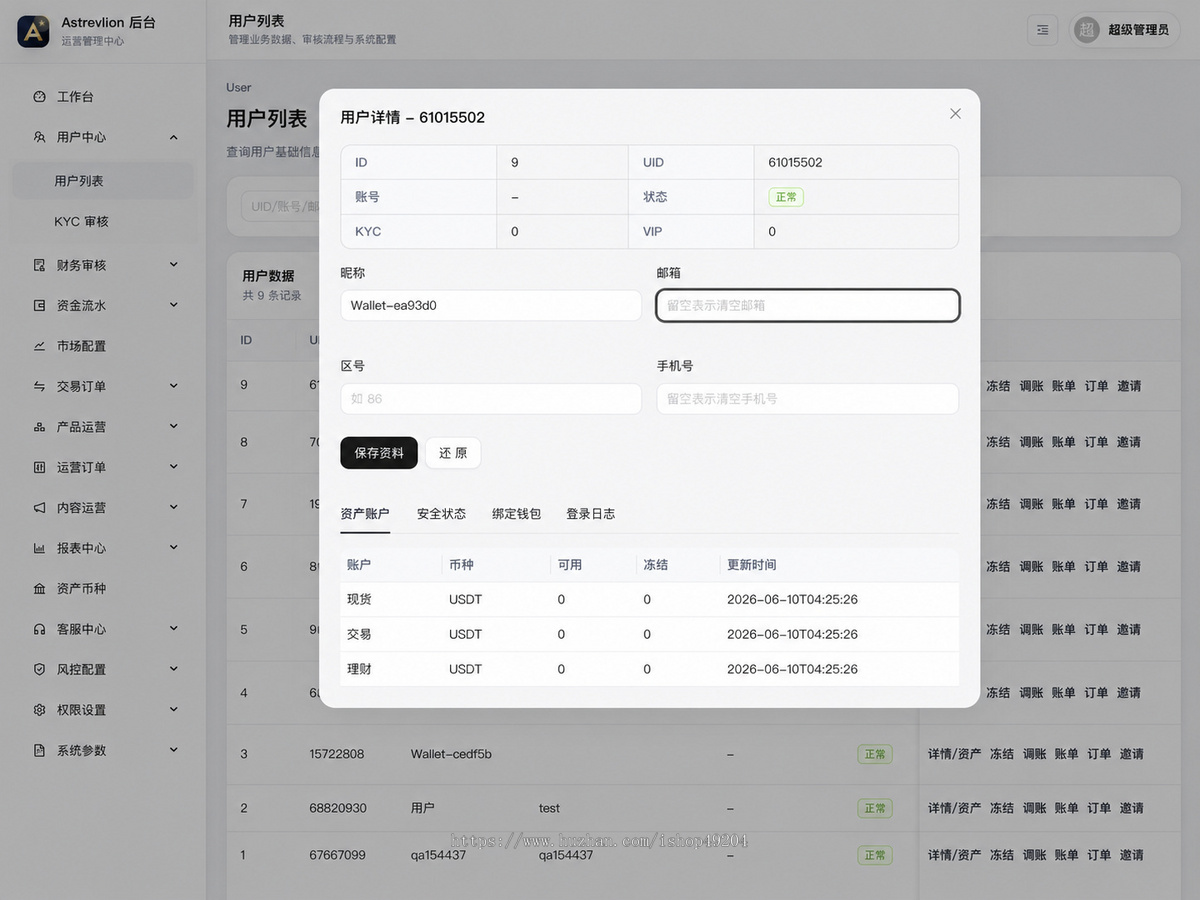
Task: Expand the 运营订单 chevron
Action: (x=173, y=467)
